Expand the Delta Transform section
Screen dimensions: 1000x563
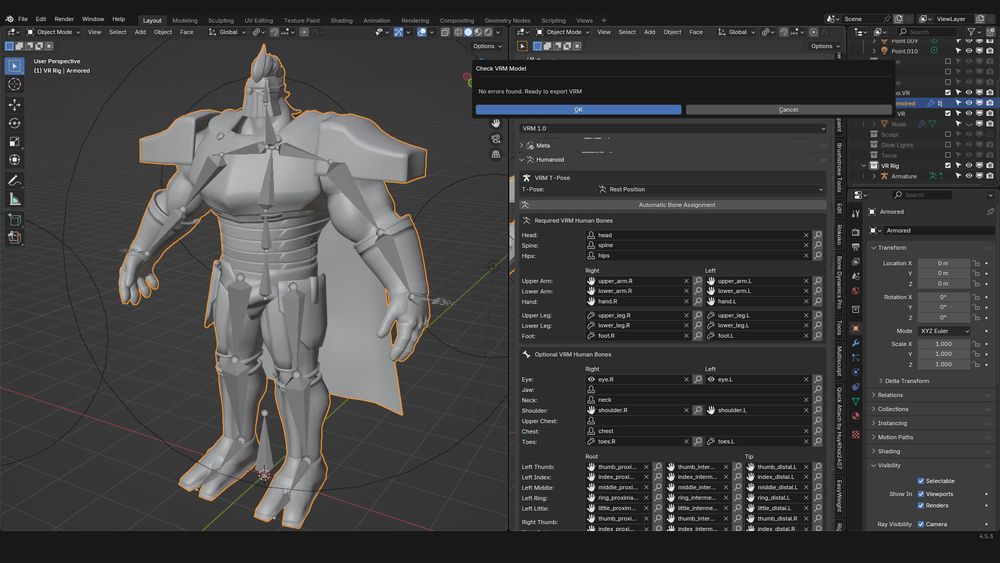[x=908, y=381]
